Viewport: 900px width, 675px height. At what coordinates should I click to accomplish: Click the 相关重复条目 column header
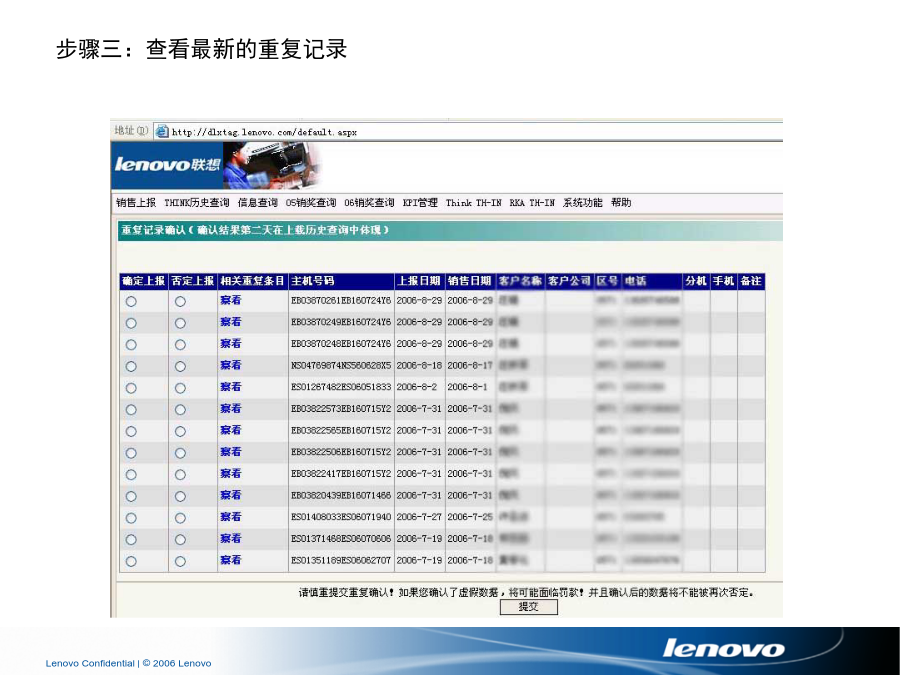[253, 281]
